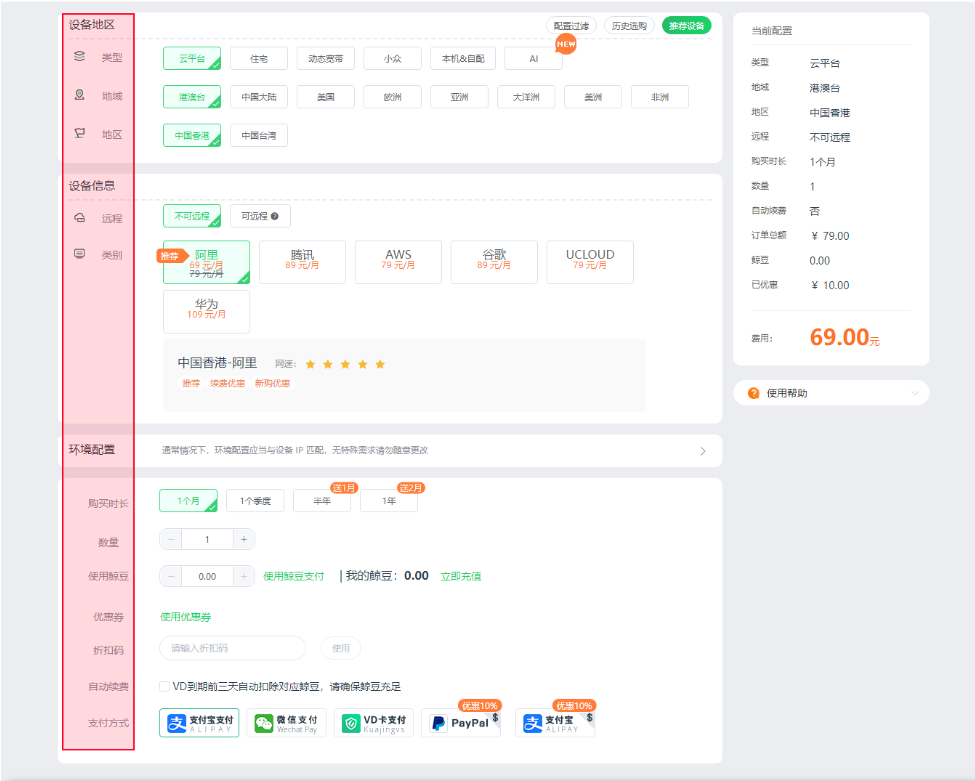Open the 历史选购 purchase history
Screen dimensions: 975x781
click(x=629, y=25)
